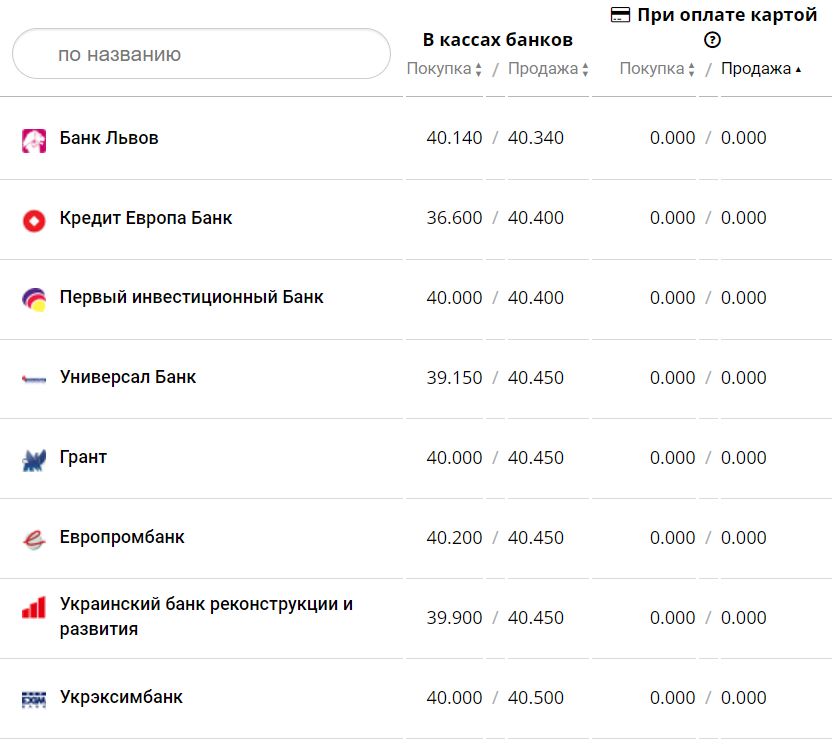Image resolution: width=835 pixels, height=744 pixels.
Task: Focus the 'по названию' search field
Action: coord(201,54)
